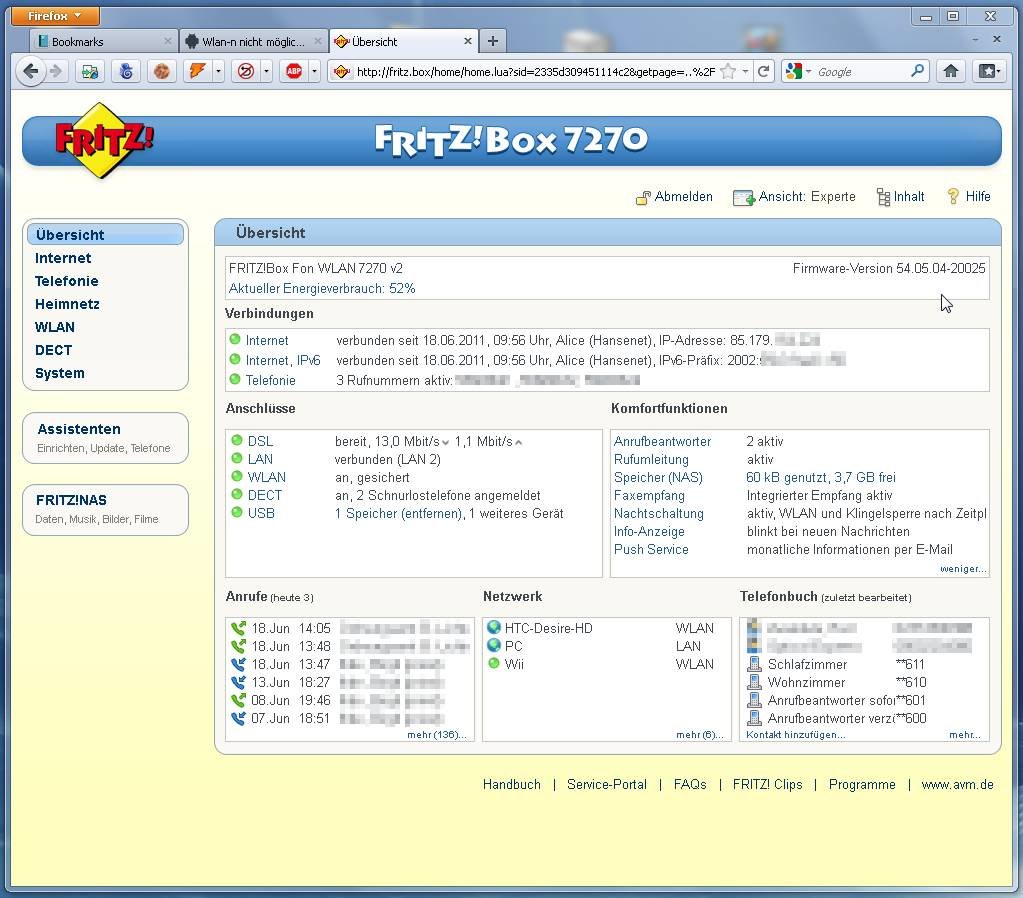Viewport: 1023px width, 898px height.
Task: Open FRITZ!NAS panel
Action: (105, 509)
